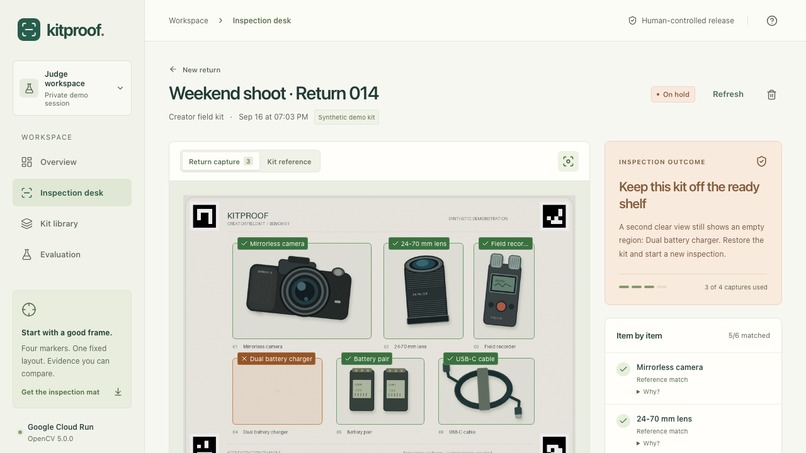Viewport: 806px width, 453px height.
Task: Click the USB-C cable detection label
Action: pyautogui.click(x=470, y=359)
